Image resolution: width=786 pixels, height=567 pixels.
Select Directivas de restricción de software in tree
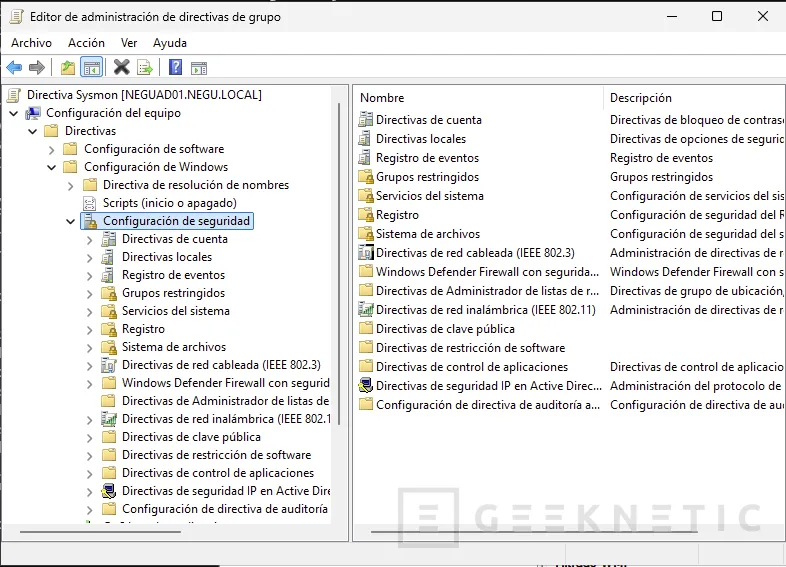point(217,455)
